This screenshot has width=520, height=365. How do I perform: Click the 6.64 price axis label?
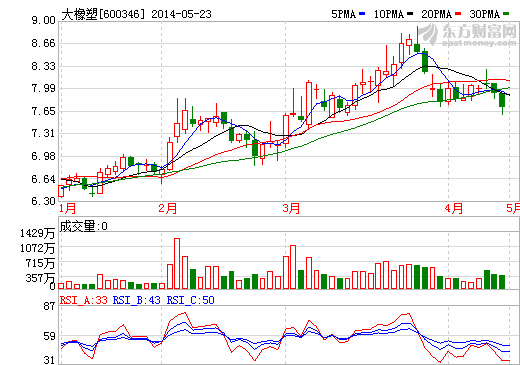pyautogui.click(x=43, y=179)
